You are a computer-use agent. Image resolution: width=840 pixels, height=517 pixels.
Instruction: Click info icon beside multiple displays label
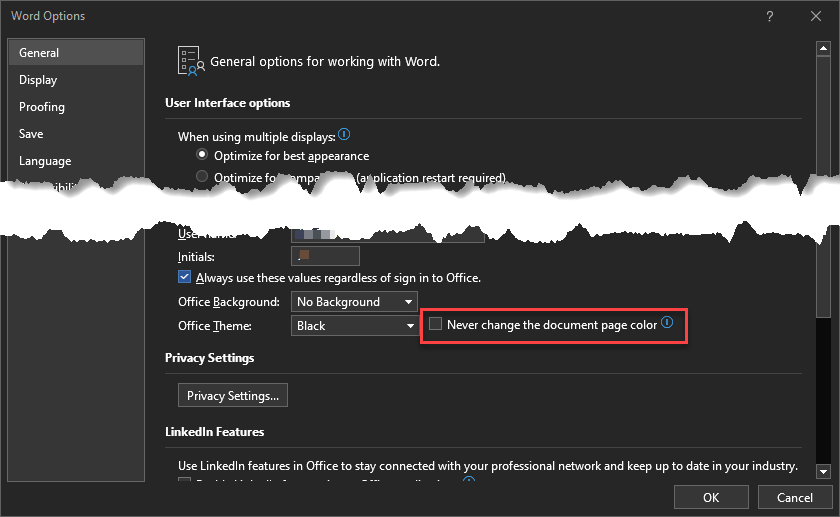344,134
